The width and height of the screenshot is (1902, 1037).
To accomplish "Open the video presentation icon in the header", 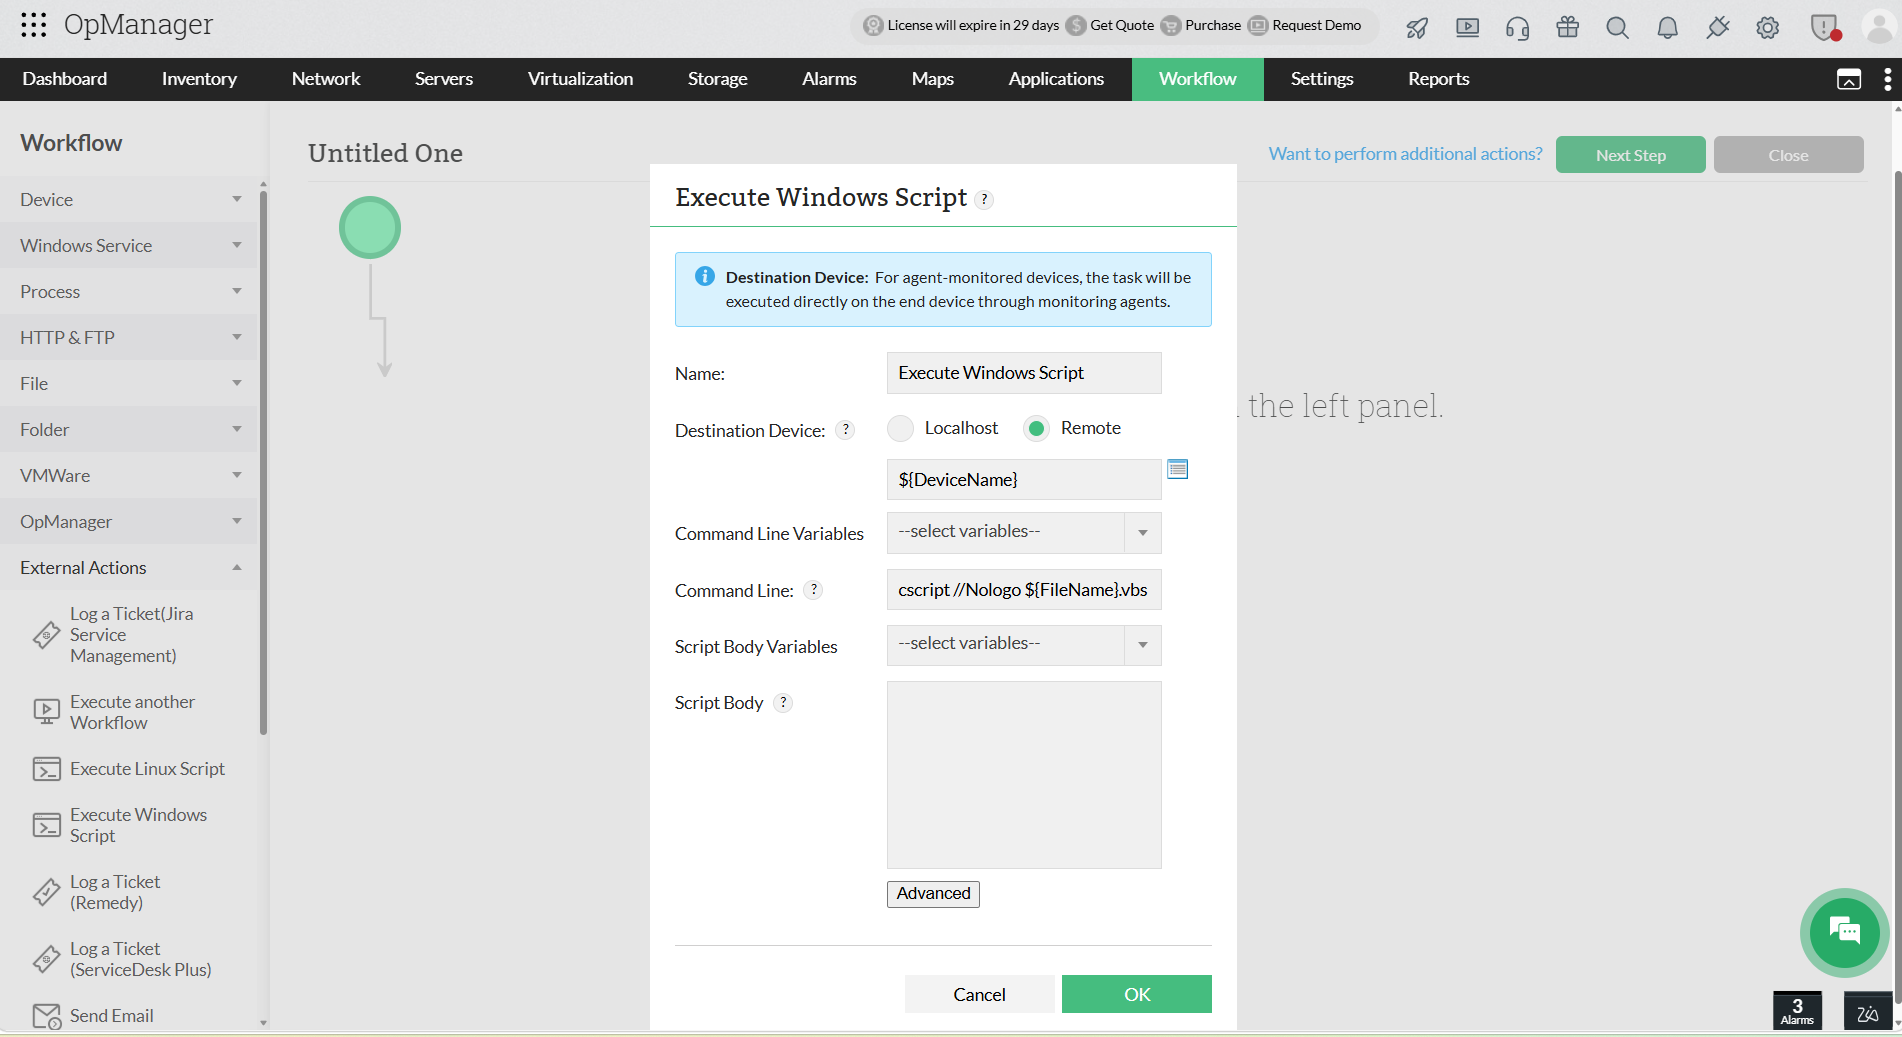I will click(x=1467, y=28).
